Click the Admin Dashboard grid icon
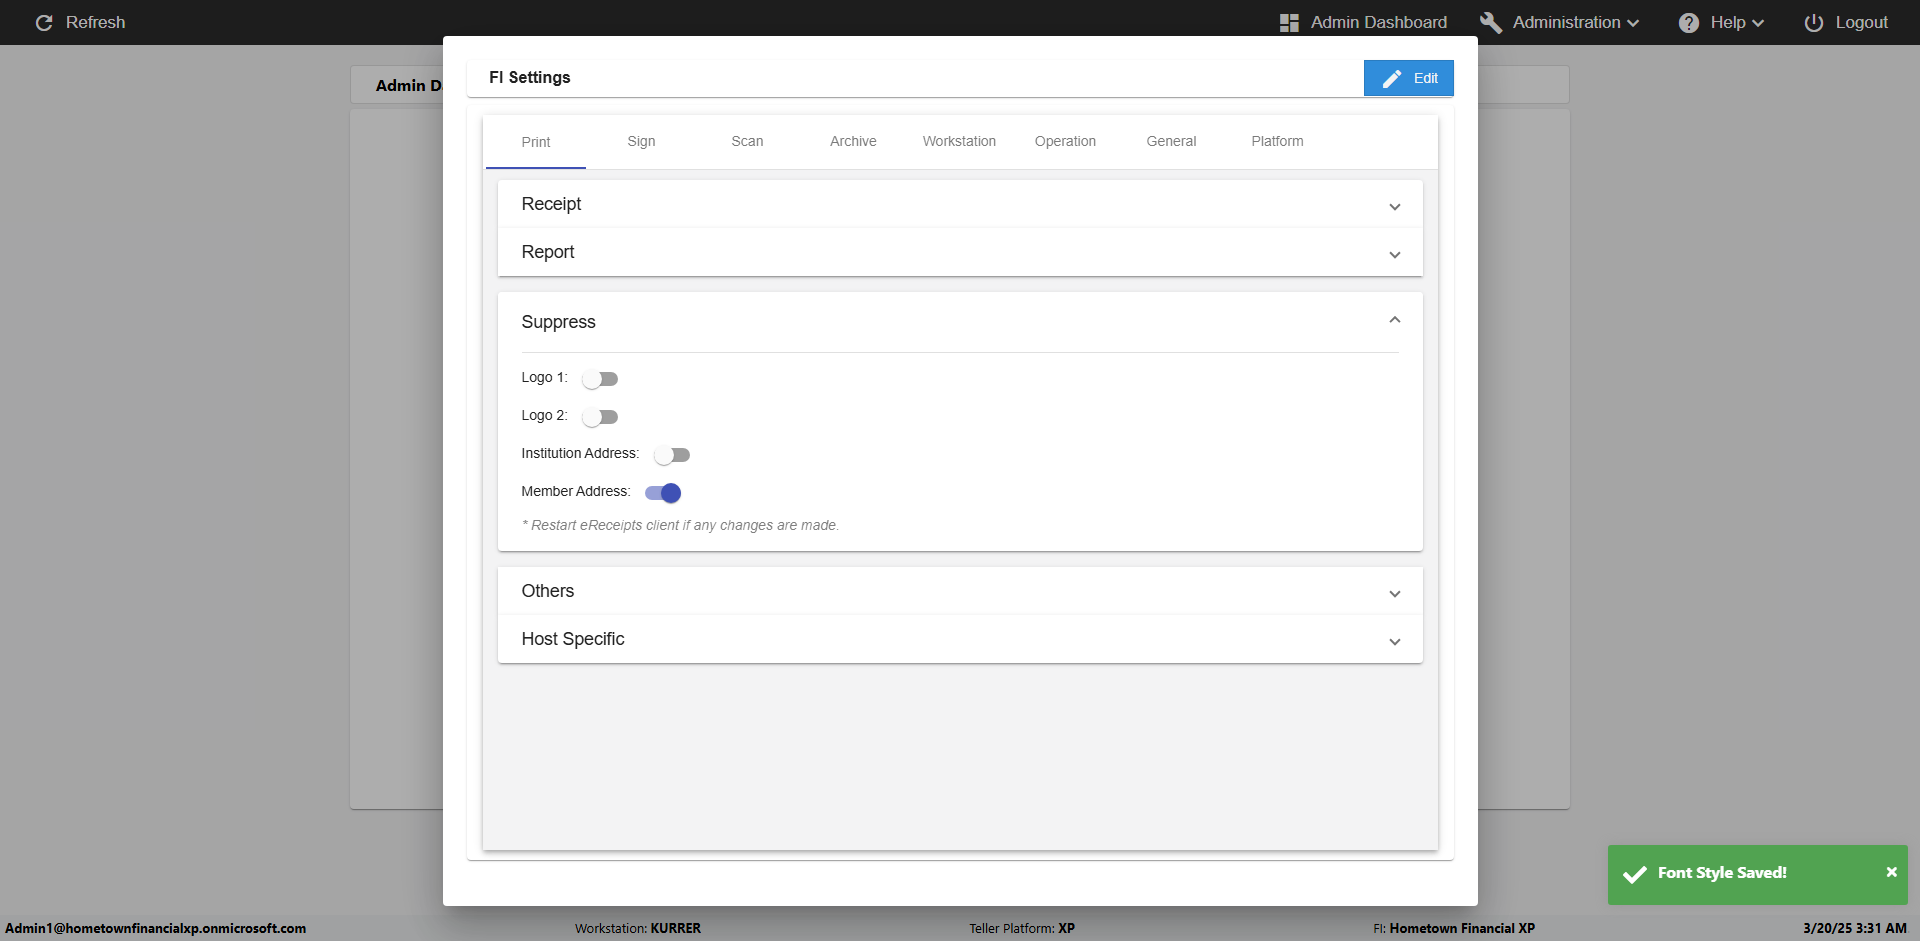The width and height of the screenshot is (1920, 941). pyautogui.click(x=1289, y=23)
